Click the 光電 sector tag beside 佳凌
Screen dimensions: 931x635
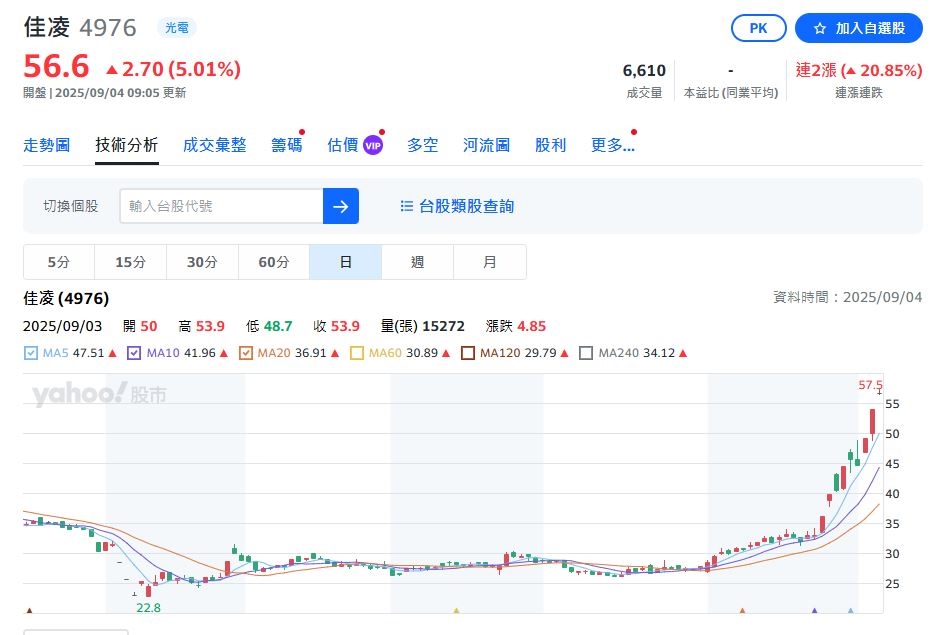pyautogui.click(x=177, y=28)
